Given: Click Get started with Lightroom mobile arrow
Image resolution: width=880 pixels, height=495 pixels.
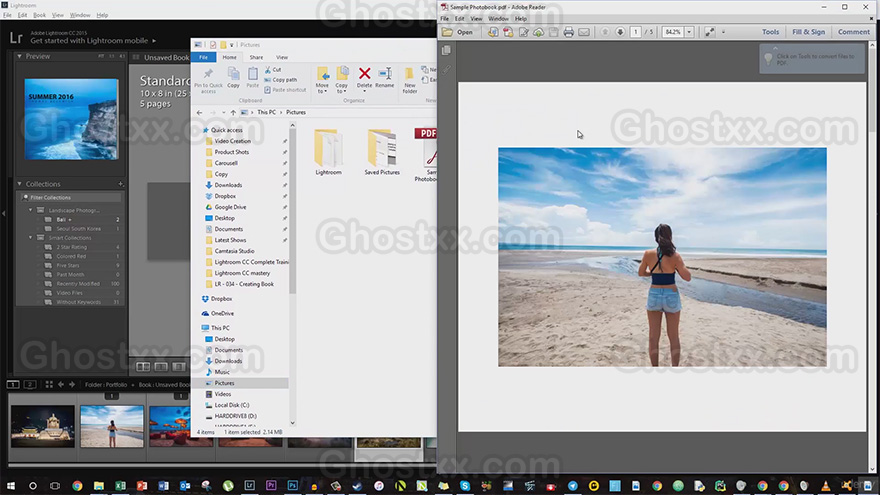Looking at the screenshot, I should (x=154, y=40).
